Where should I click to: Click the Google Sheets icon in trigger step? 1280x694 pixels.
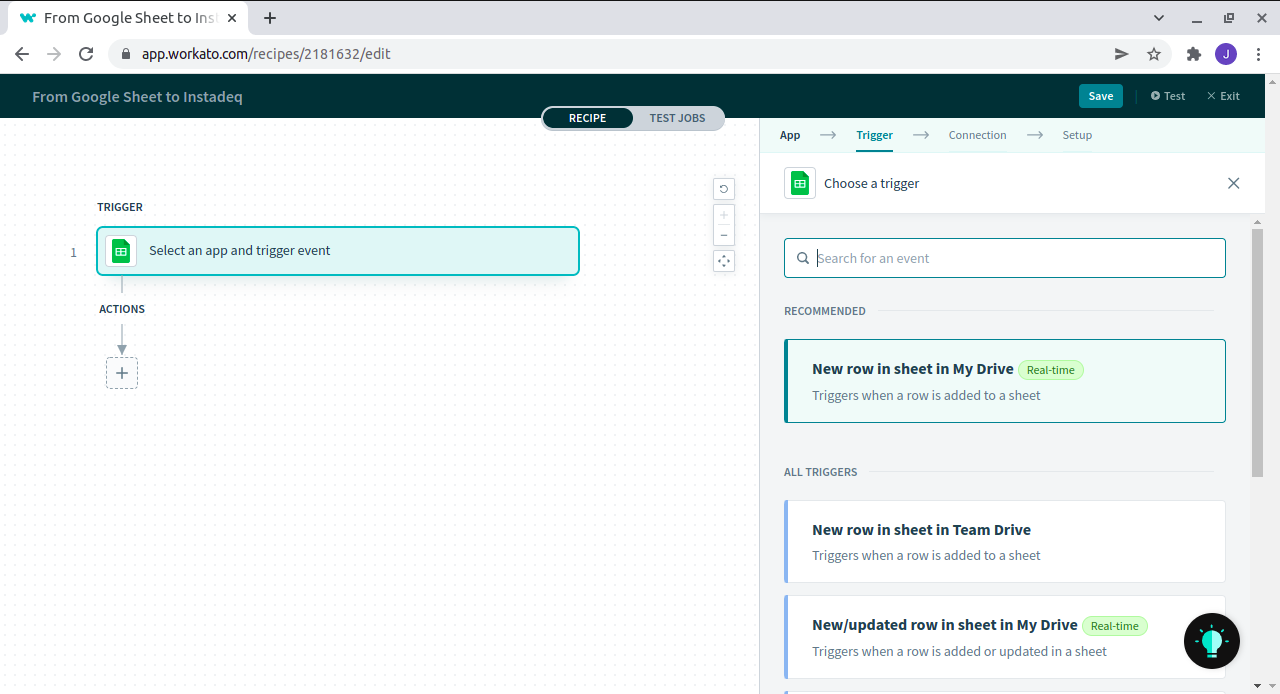tap(121, 251)
